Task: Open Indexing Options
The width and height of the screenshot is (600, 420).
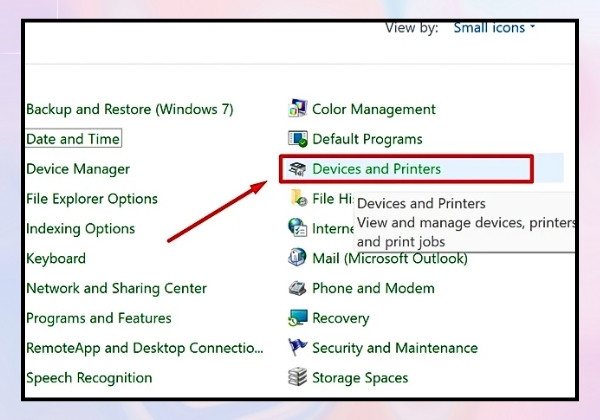Action: [81, 229]
